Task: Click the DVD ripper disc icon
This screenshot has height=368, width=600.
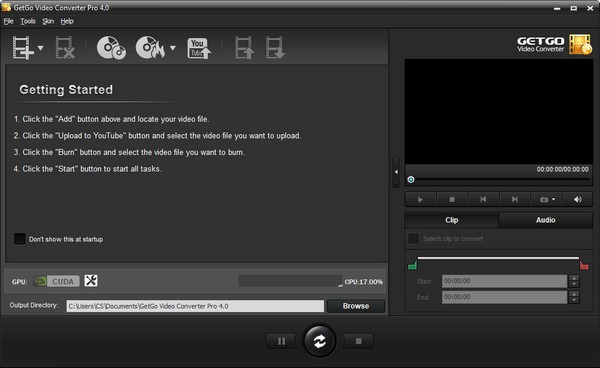Action: point(111,48)
